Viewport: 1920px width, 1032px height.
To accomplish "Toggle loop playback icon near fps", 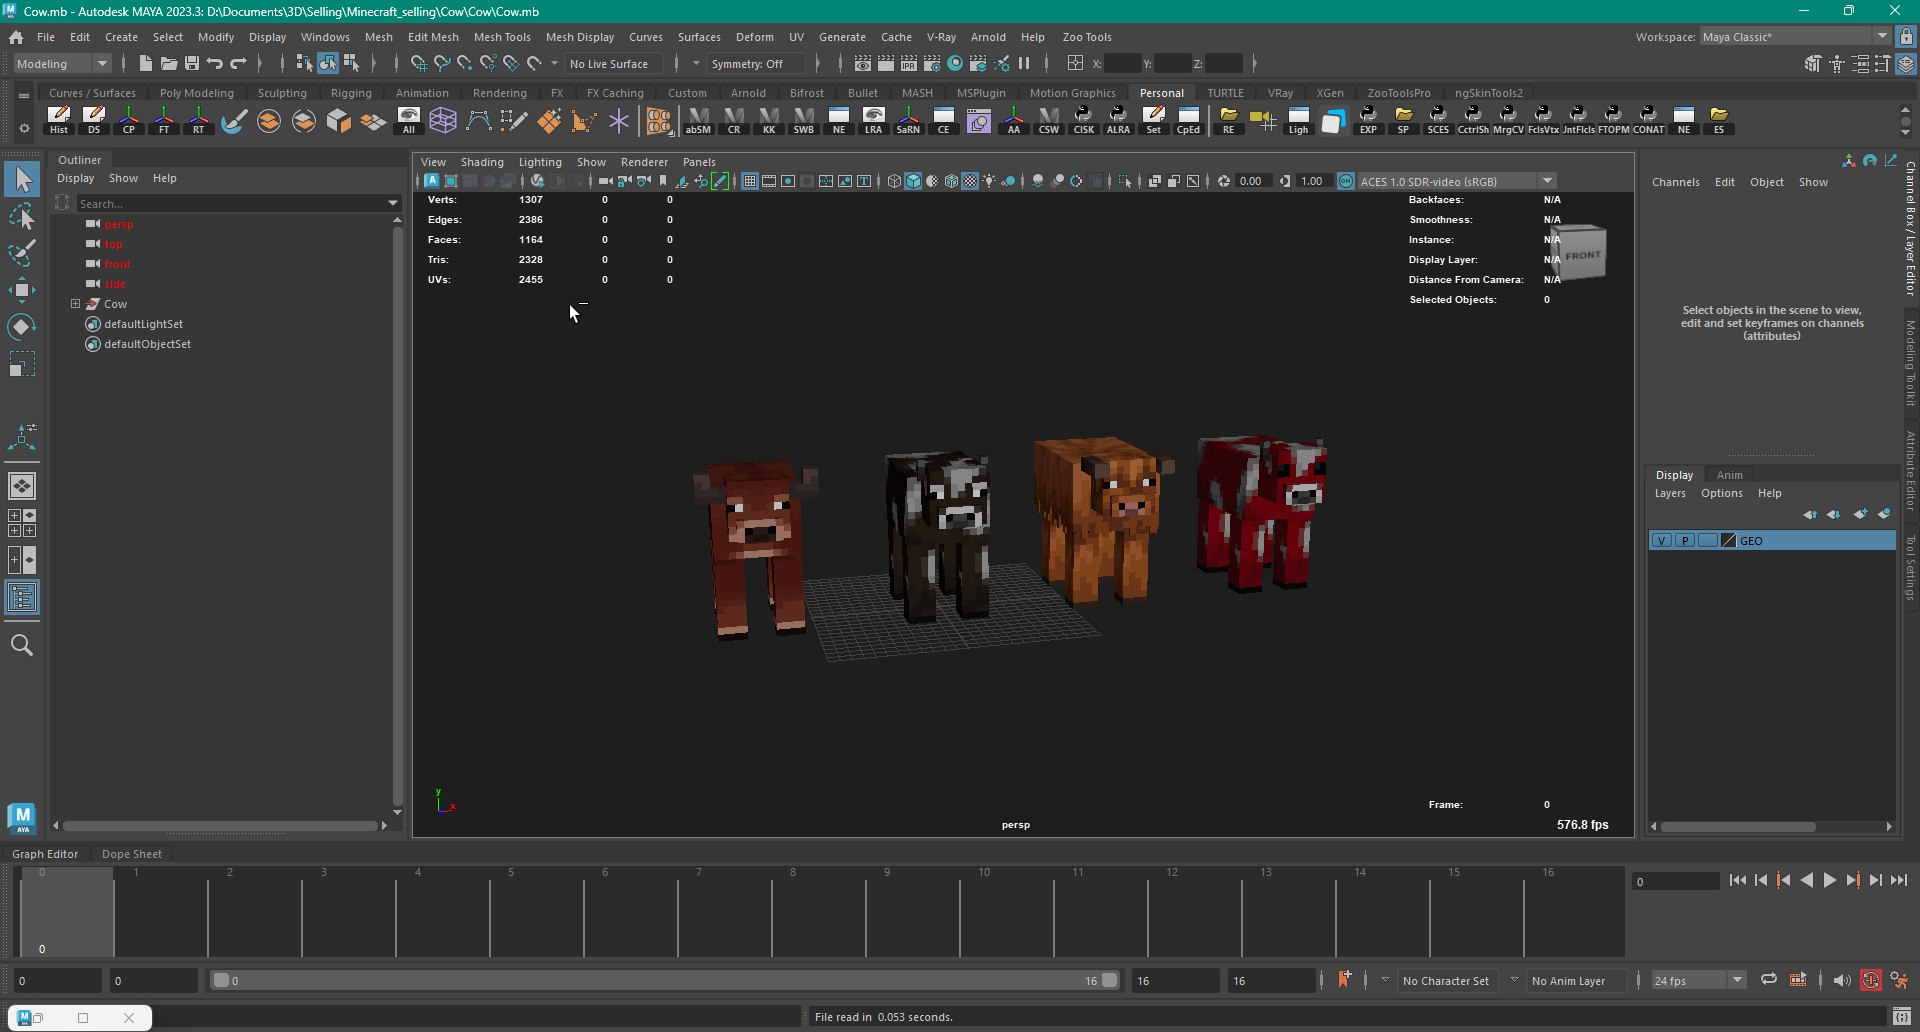I will pos(1768,980).
